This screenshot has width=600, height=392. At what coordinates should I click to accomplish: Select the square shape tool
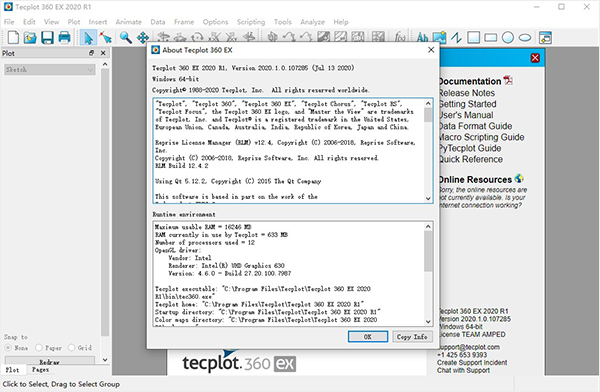click(473, 38)
